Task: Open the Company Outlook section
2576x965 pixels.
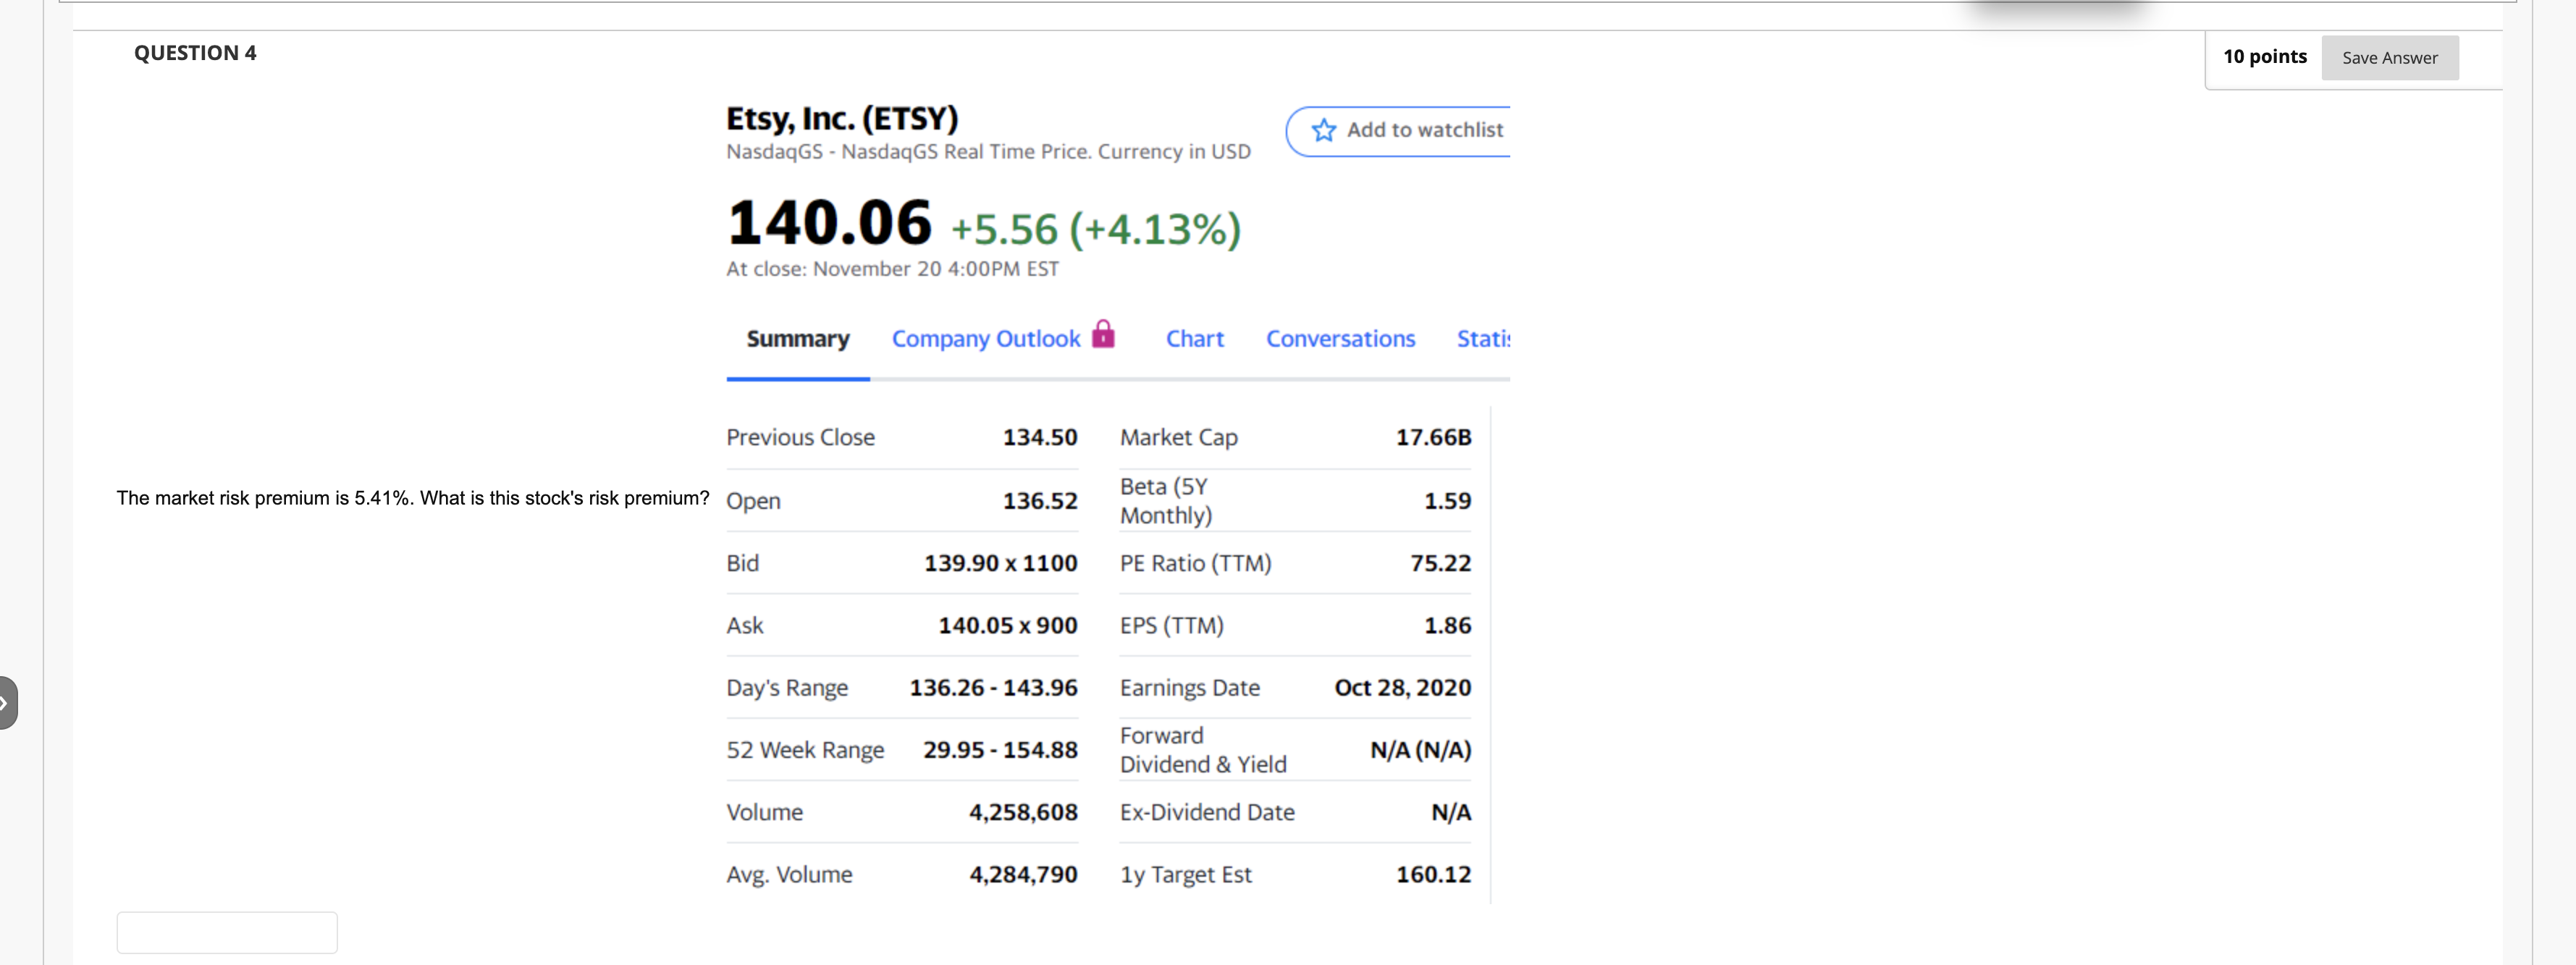Action: [986, 338]
